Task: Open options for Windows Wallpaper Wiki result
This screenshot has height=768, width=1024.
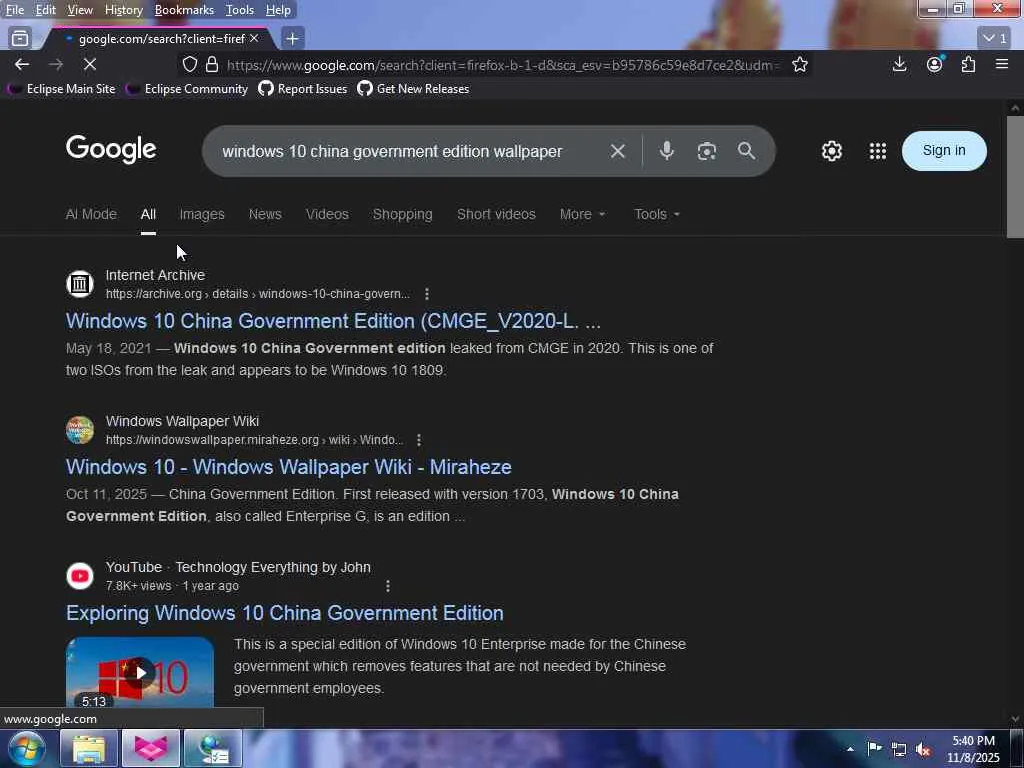Action: pyautogui.click(x=419, y=440)
